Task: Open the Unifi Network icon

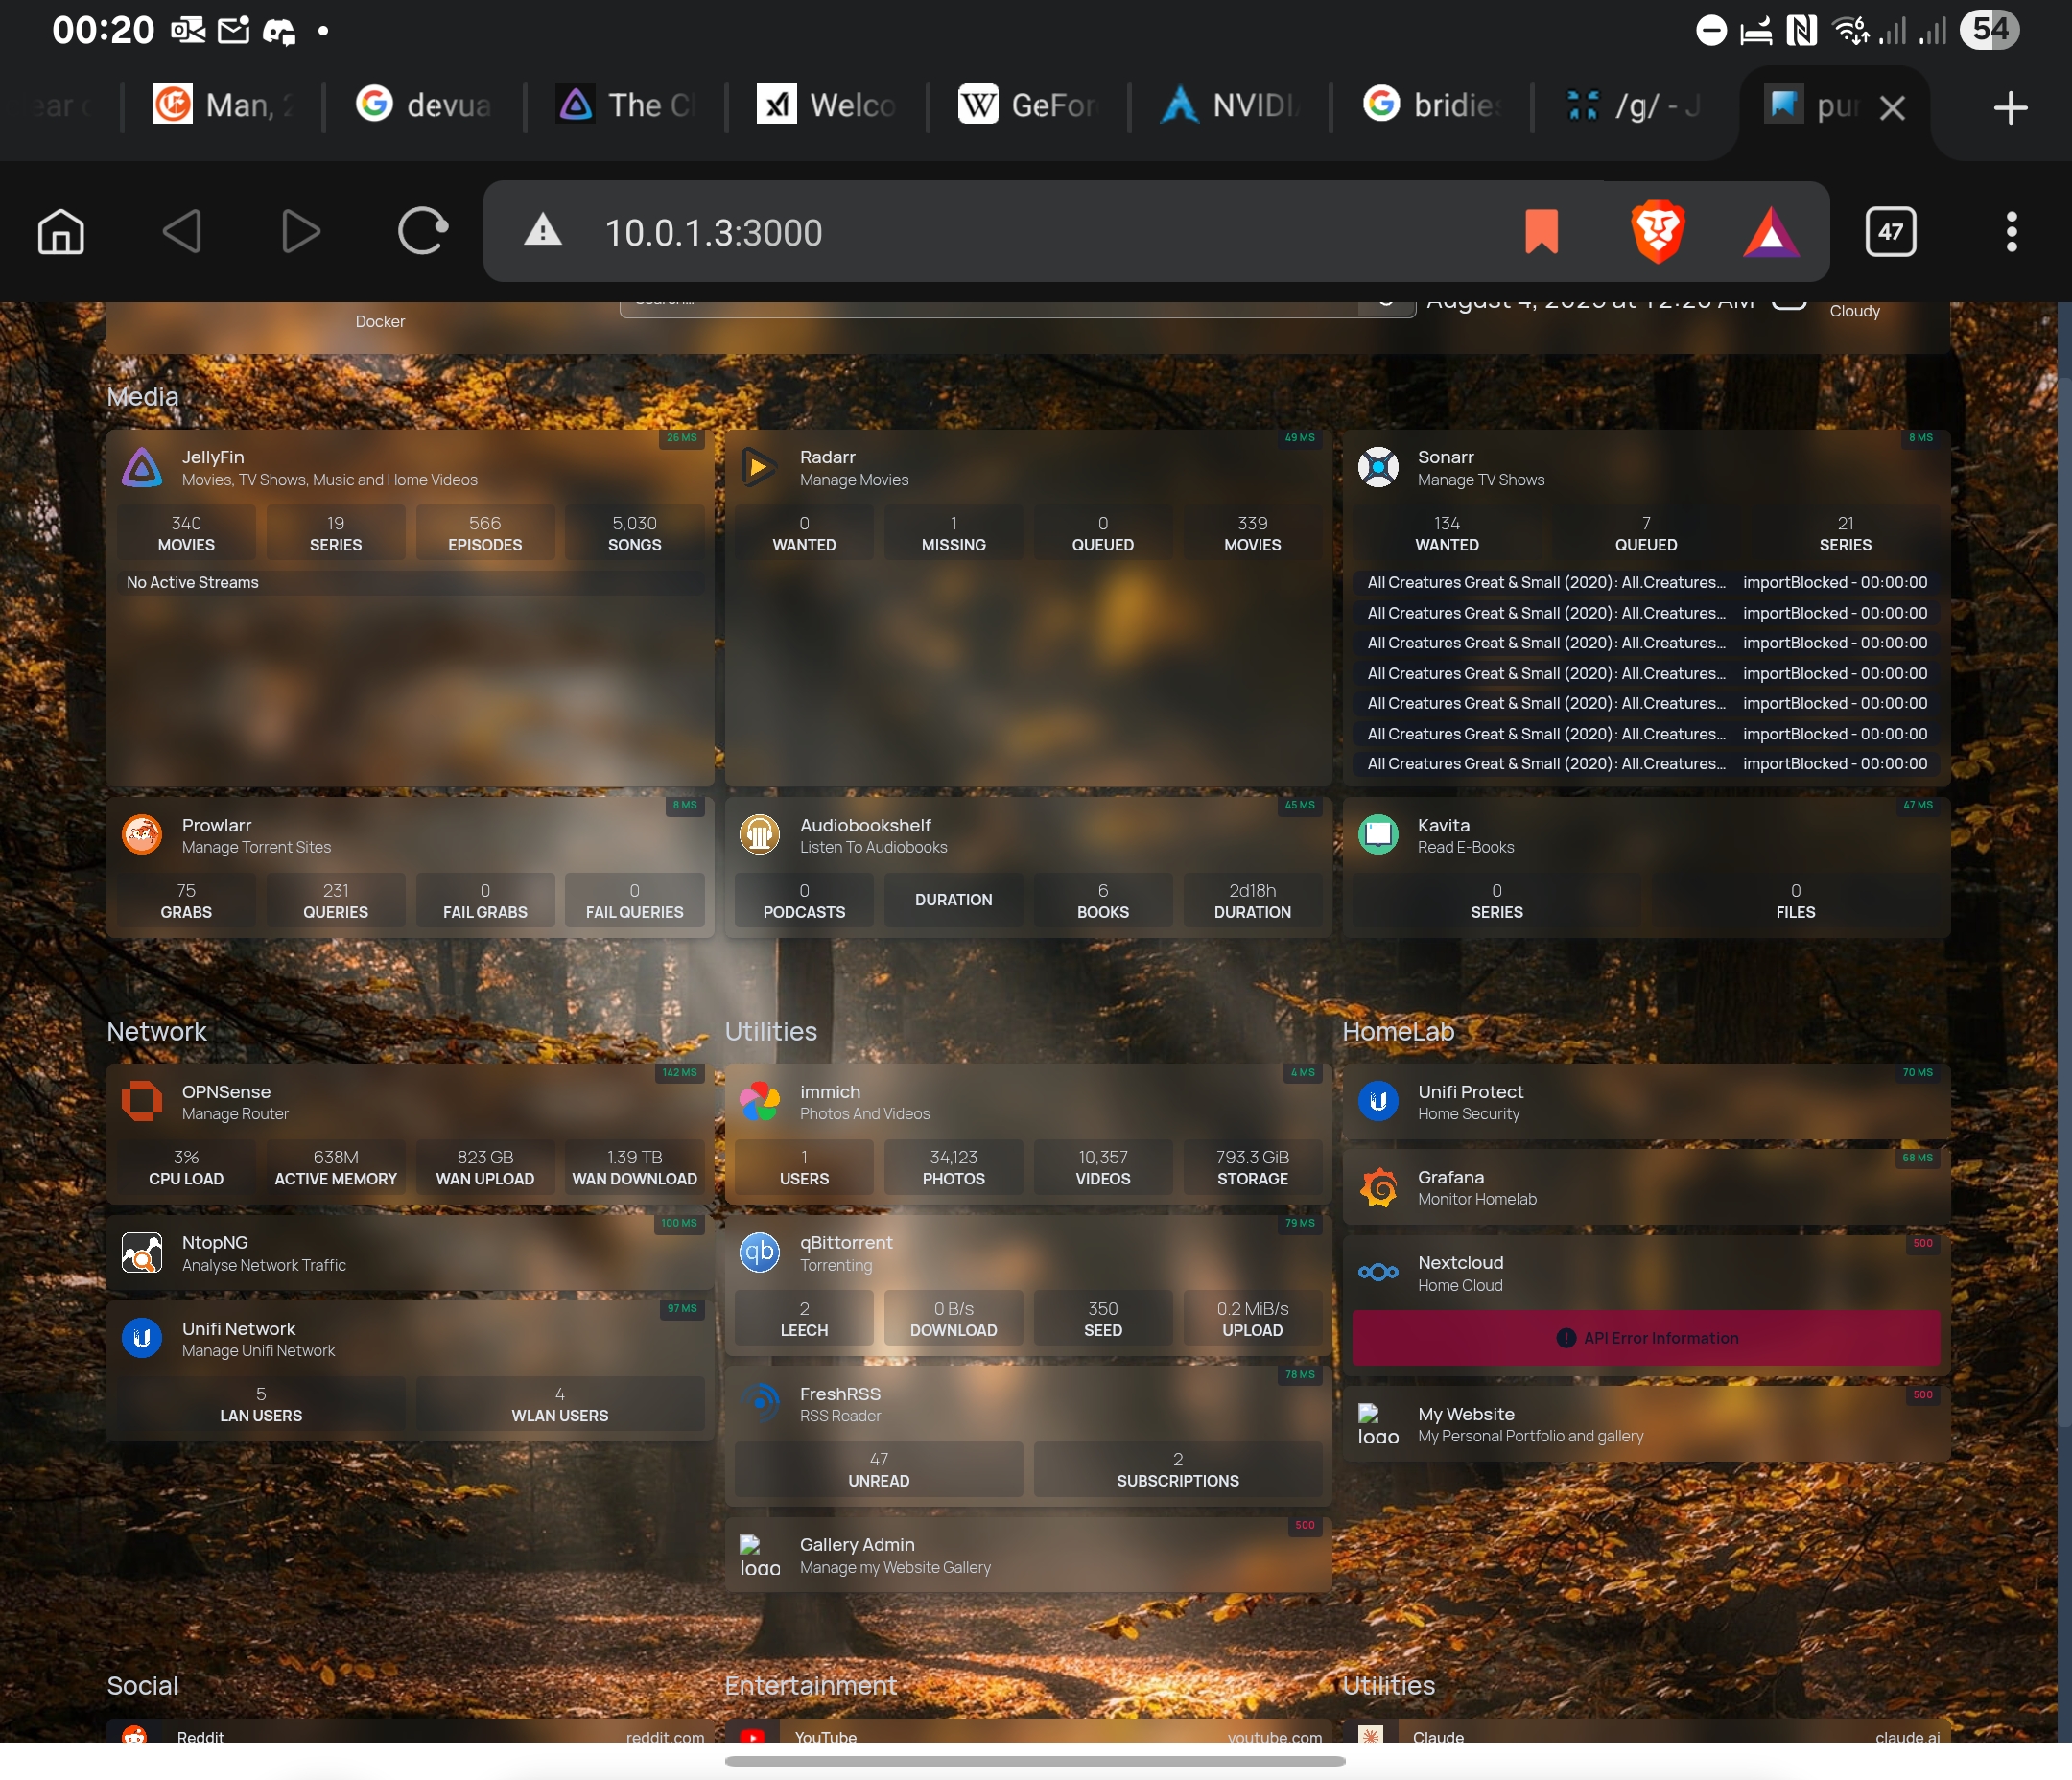Action: tap(142, 1338)
